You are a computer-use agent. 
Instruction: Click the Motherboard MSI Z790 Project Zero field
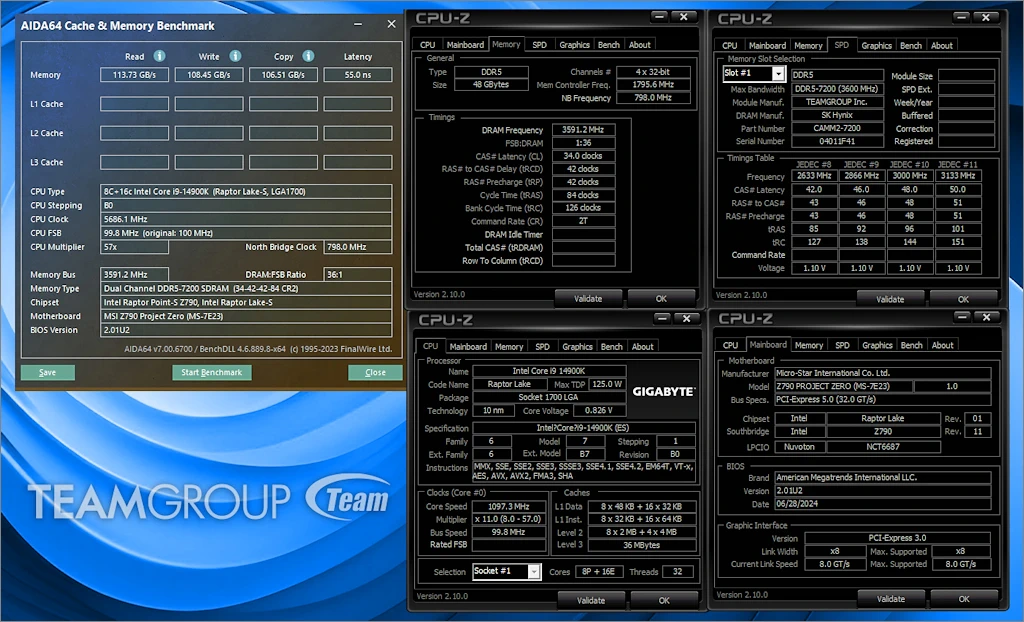[246, 316]
